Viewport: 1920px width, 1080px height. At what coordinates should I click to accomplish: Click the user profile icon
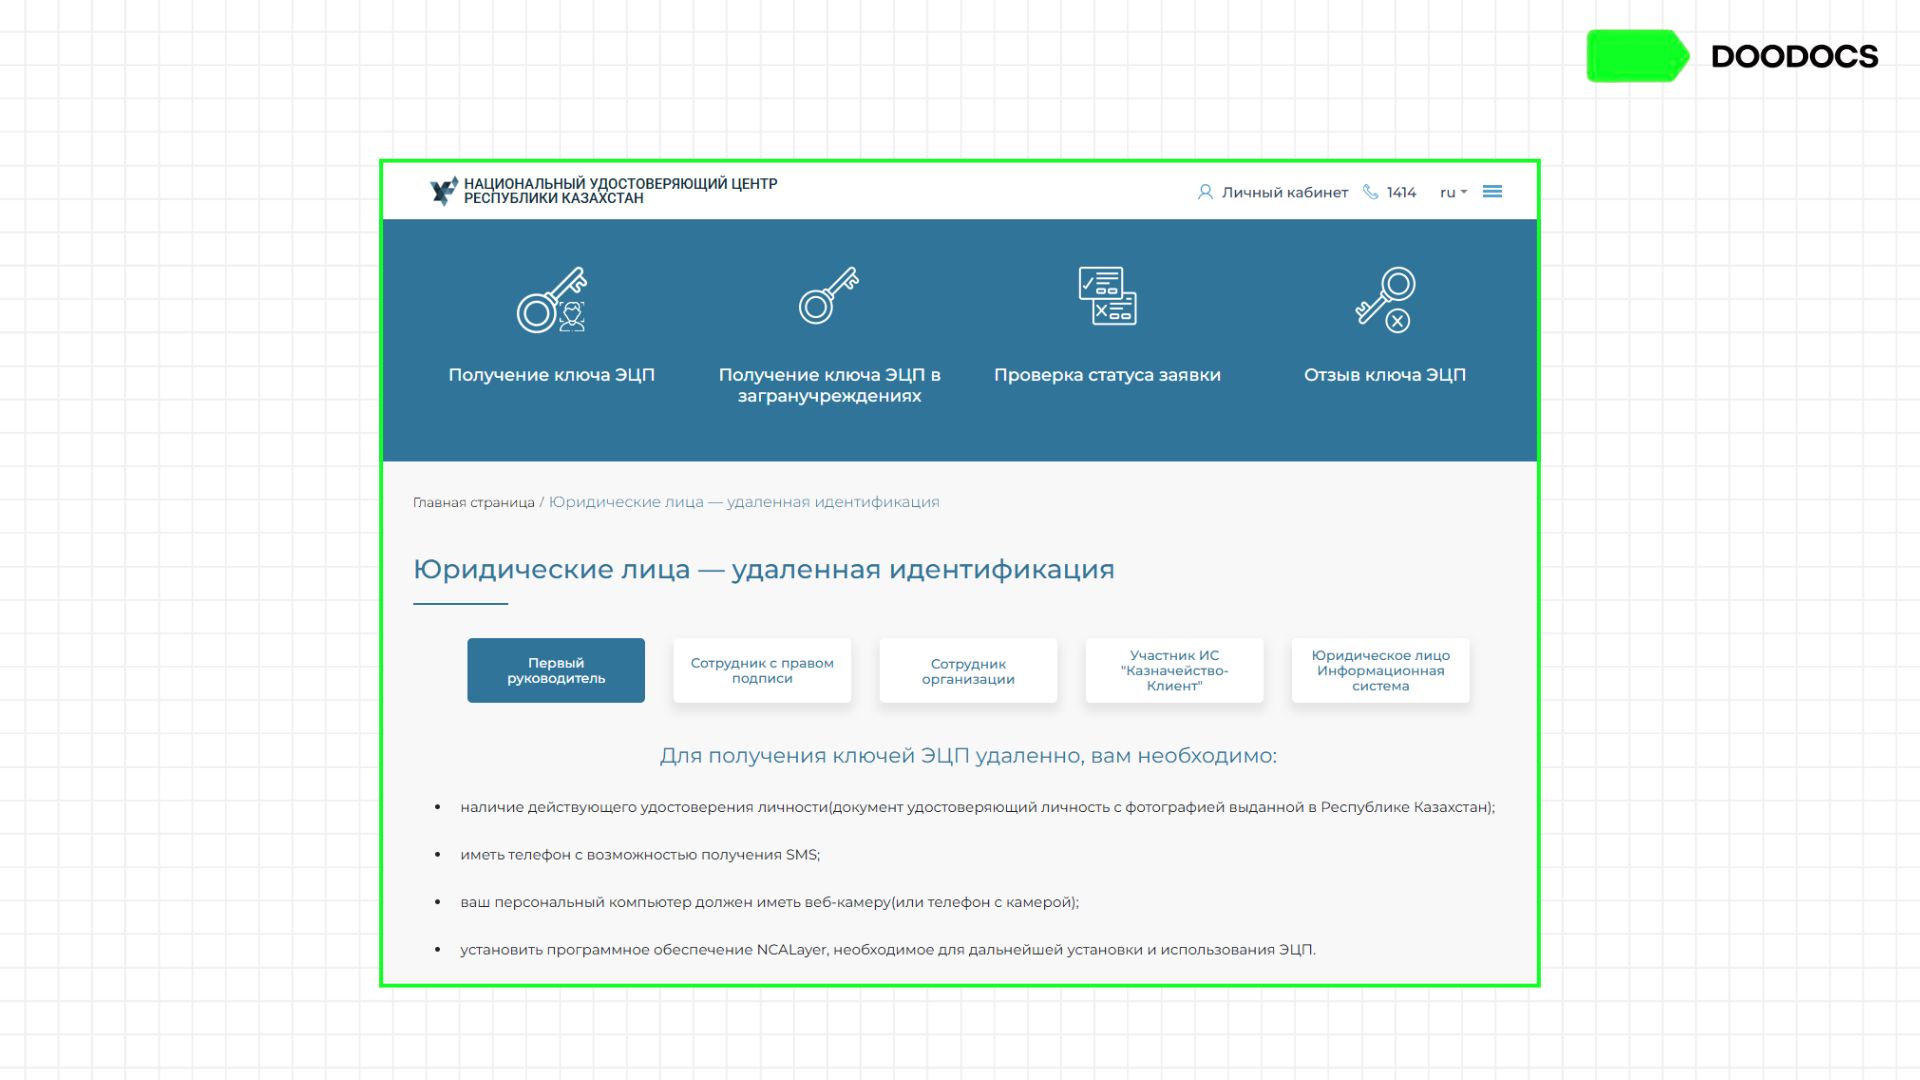pos(1205,192)
